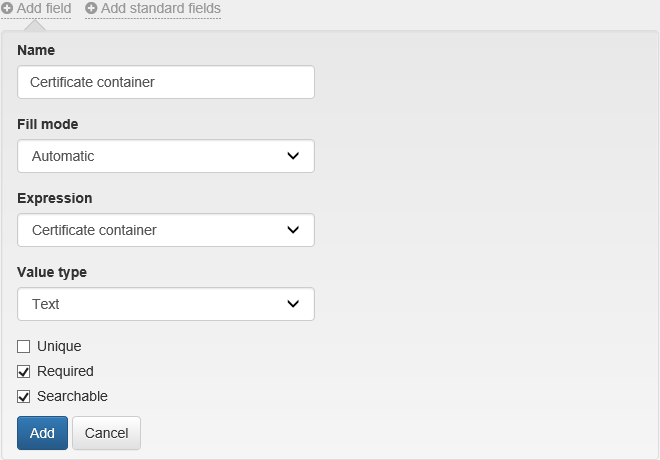The height and width of the screenshot is (460, 660).
Task: Click the Unique checkbox label
Action: point(59,346)
